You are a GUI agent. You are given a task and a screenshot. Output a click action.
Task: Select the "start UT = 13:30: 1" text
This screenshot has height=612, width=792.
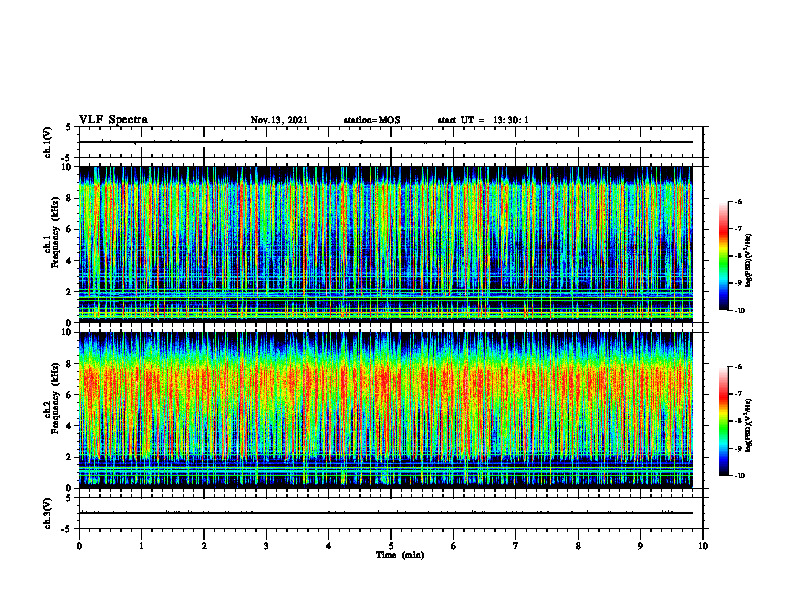pos(483,120)
